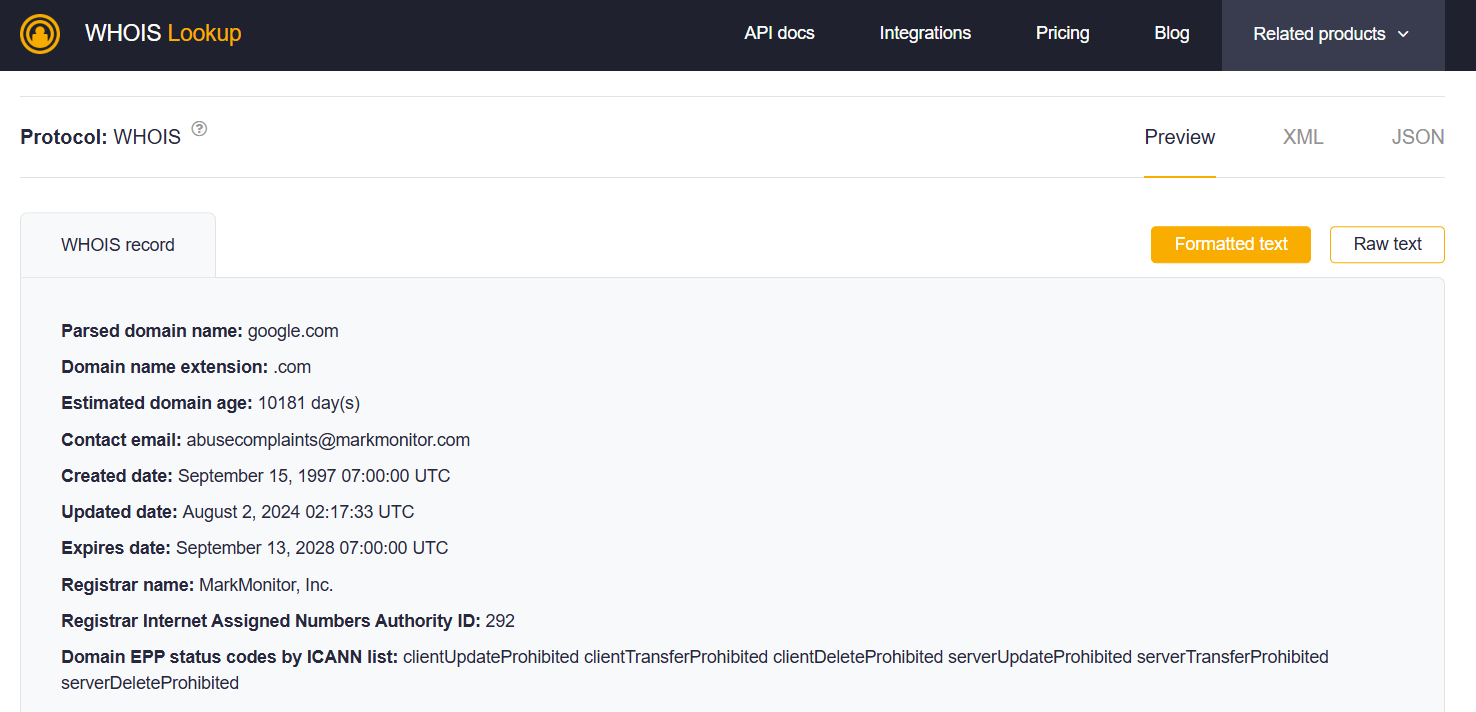Click the estimated age 10181 day(s)

(309, 403)
